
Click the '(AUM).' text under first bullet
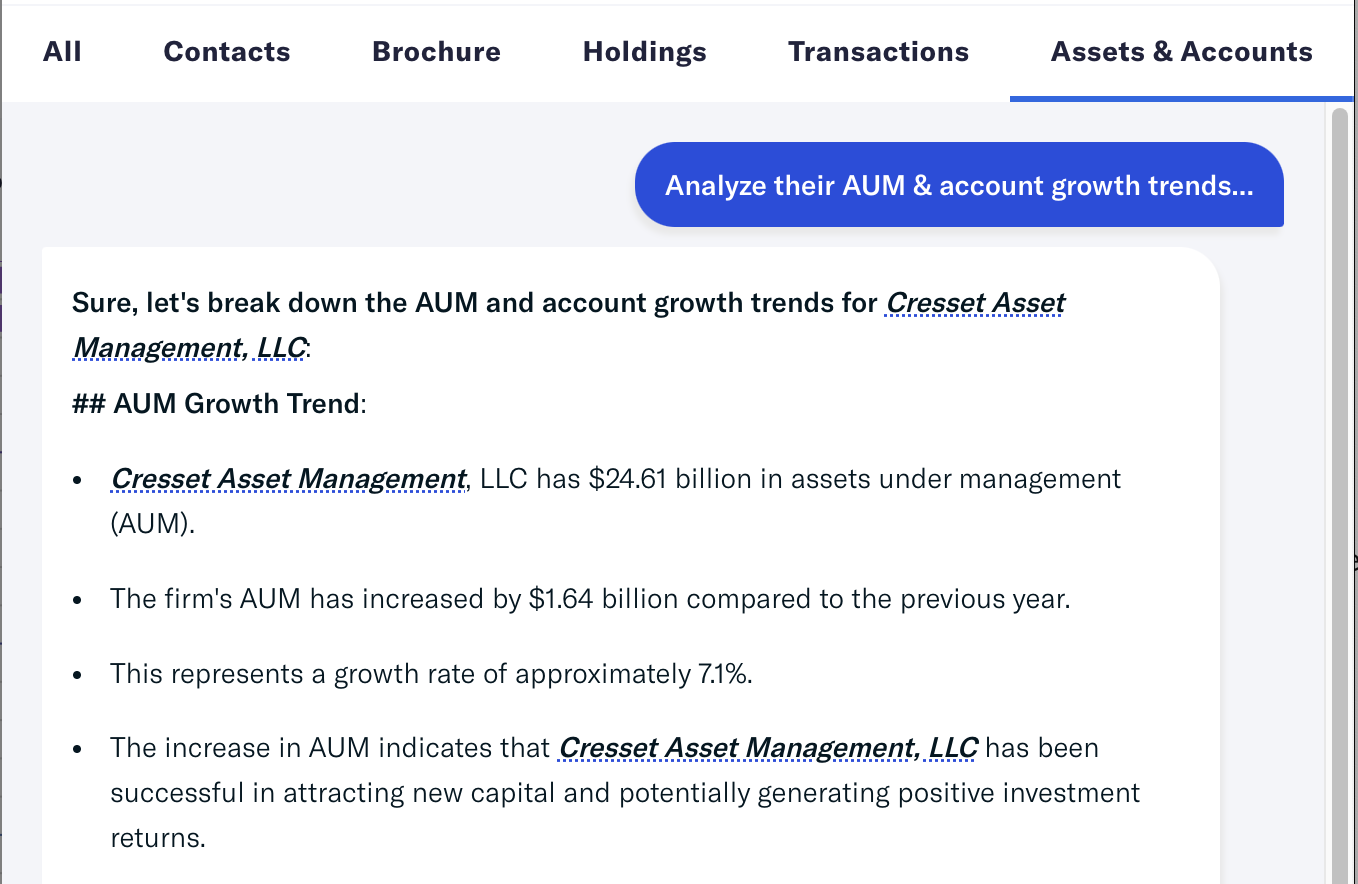(152, 524)
